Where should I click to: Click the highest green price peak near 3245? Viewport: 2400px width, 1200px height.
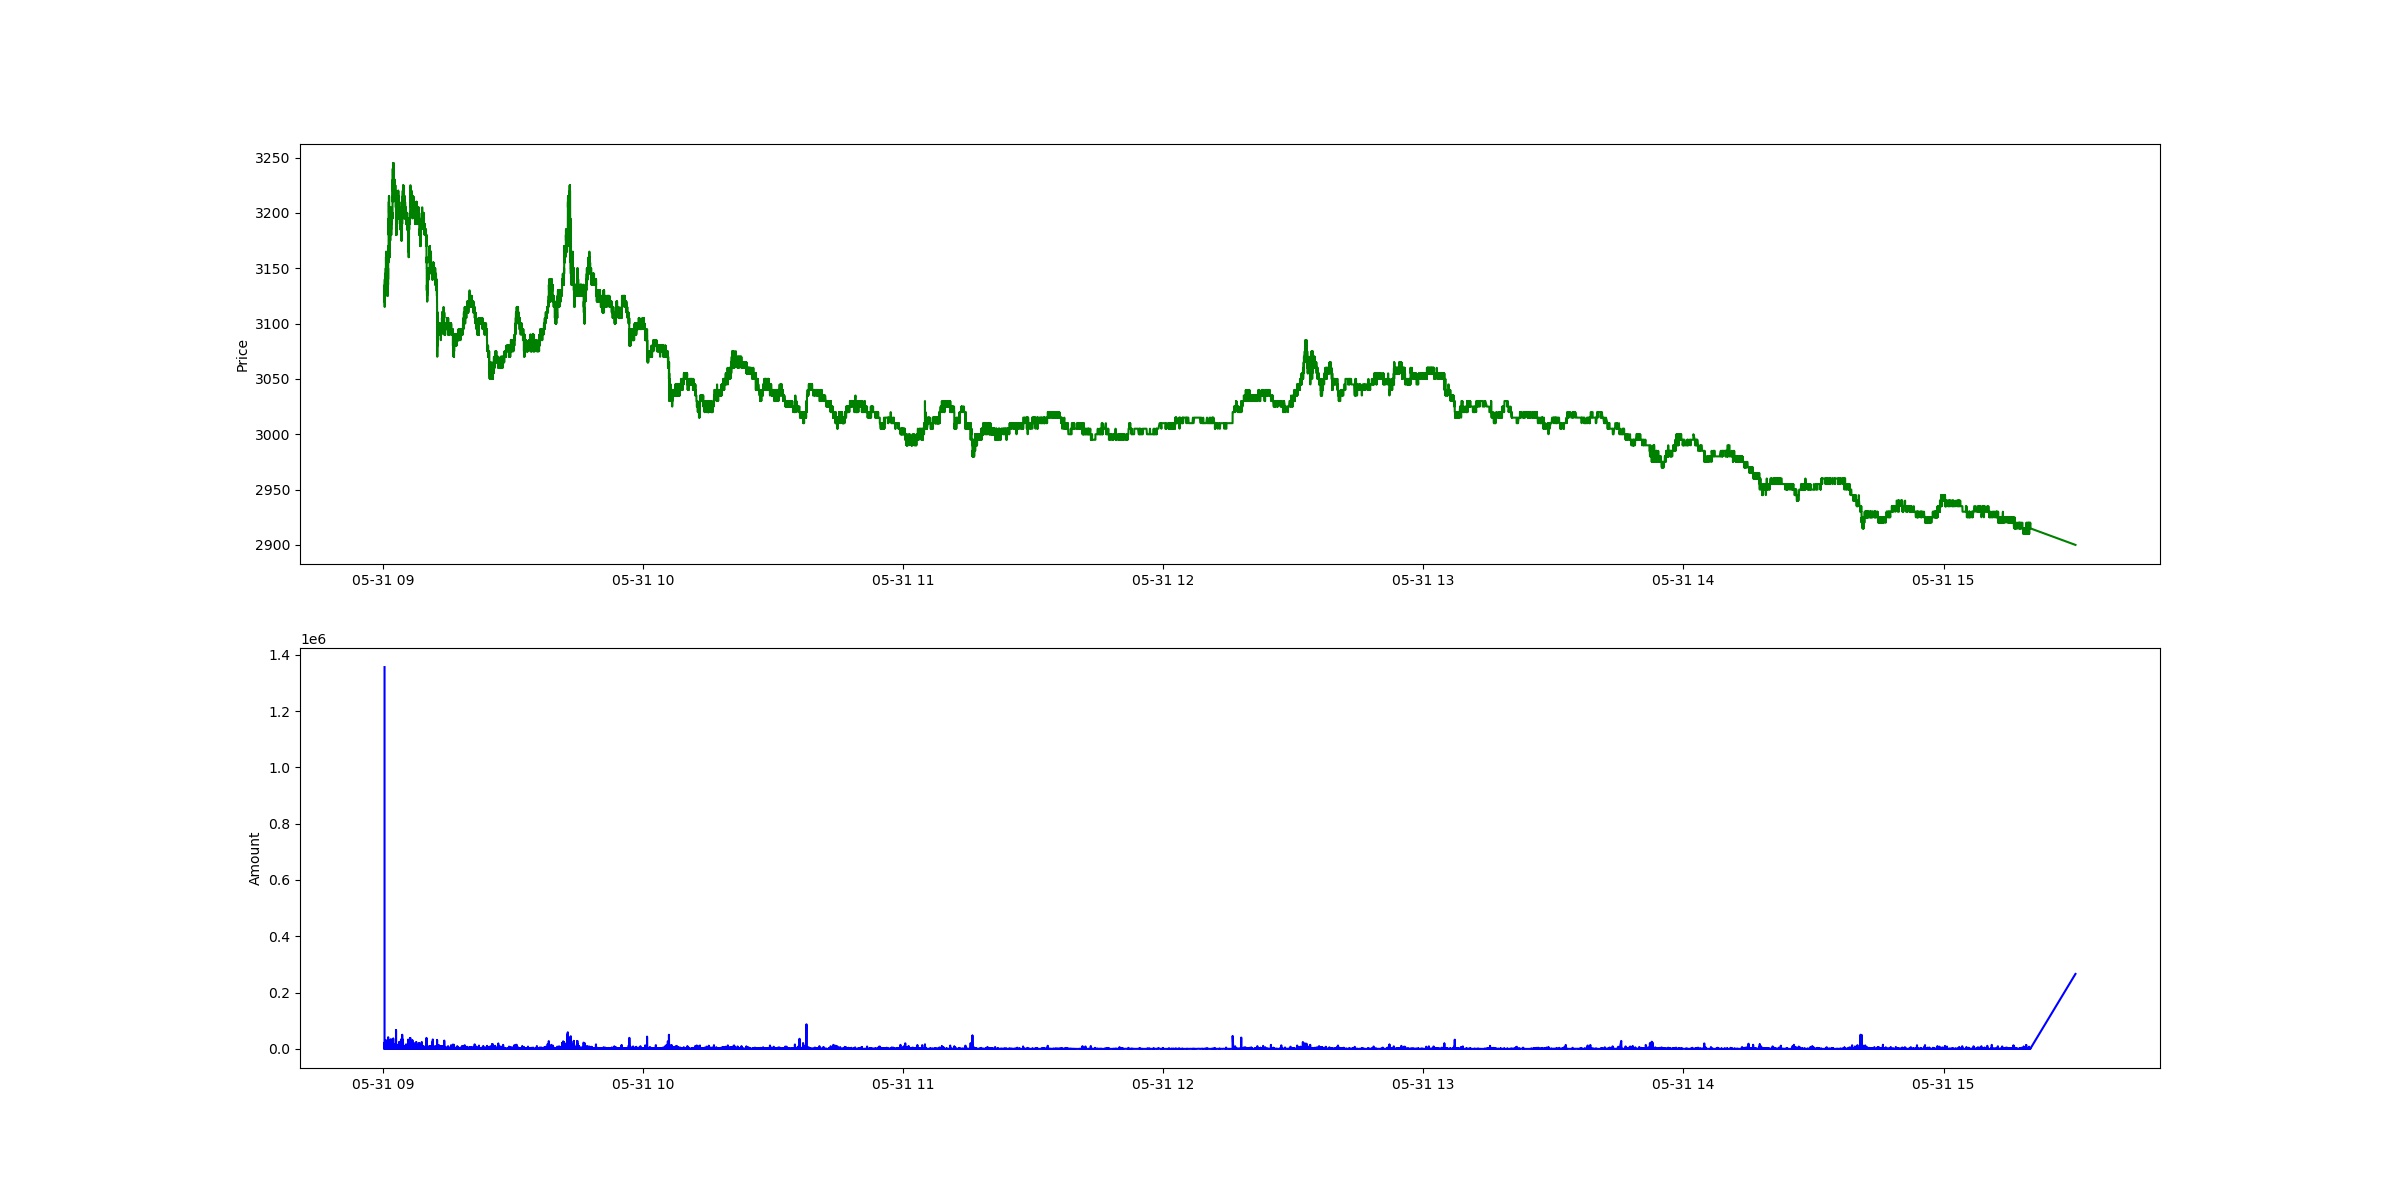click(x=393, y=165)
